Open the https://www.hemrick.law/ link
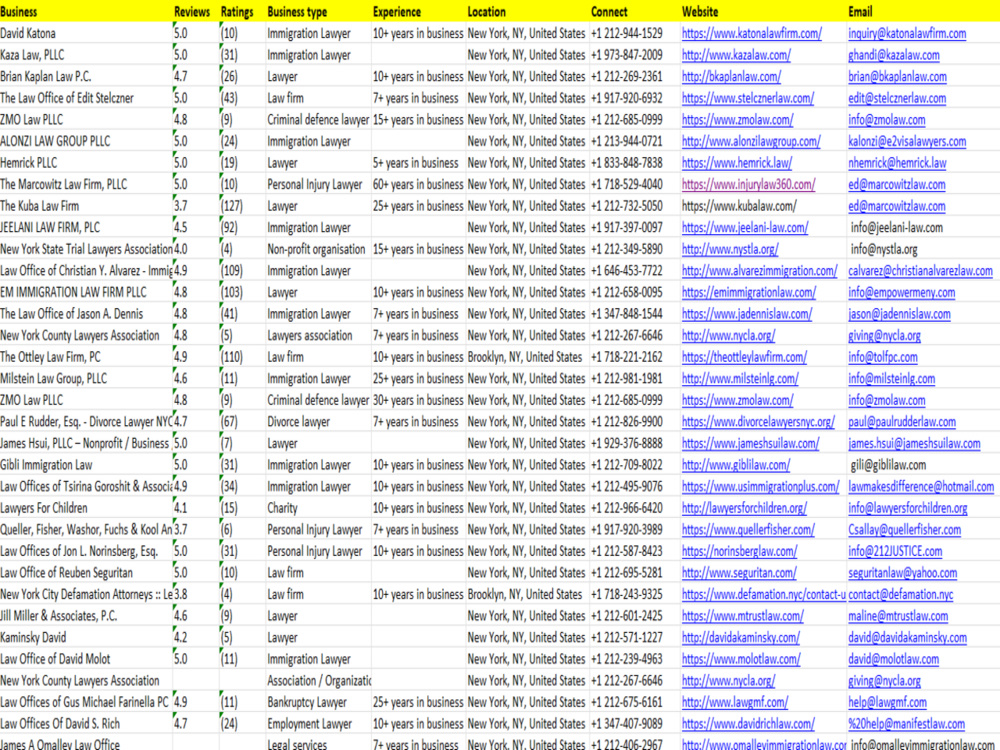 point(737,163)
